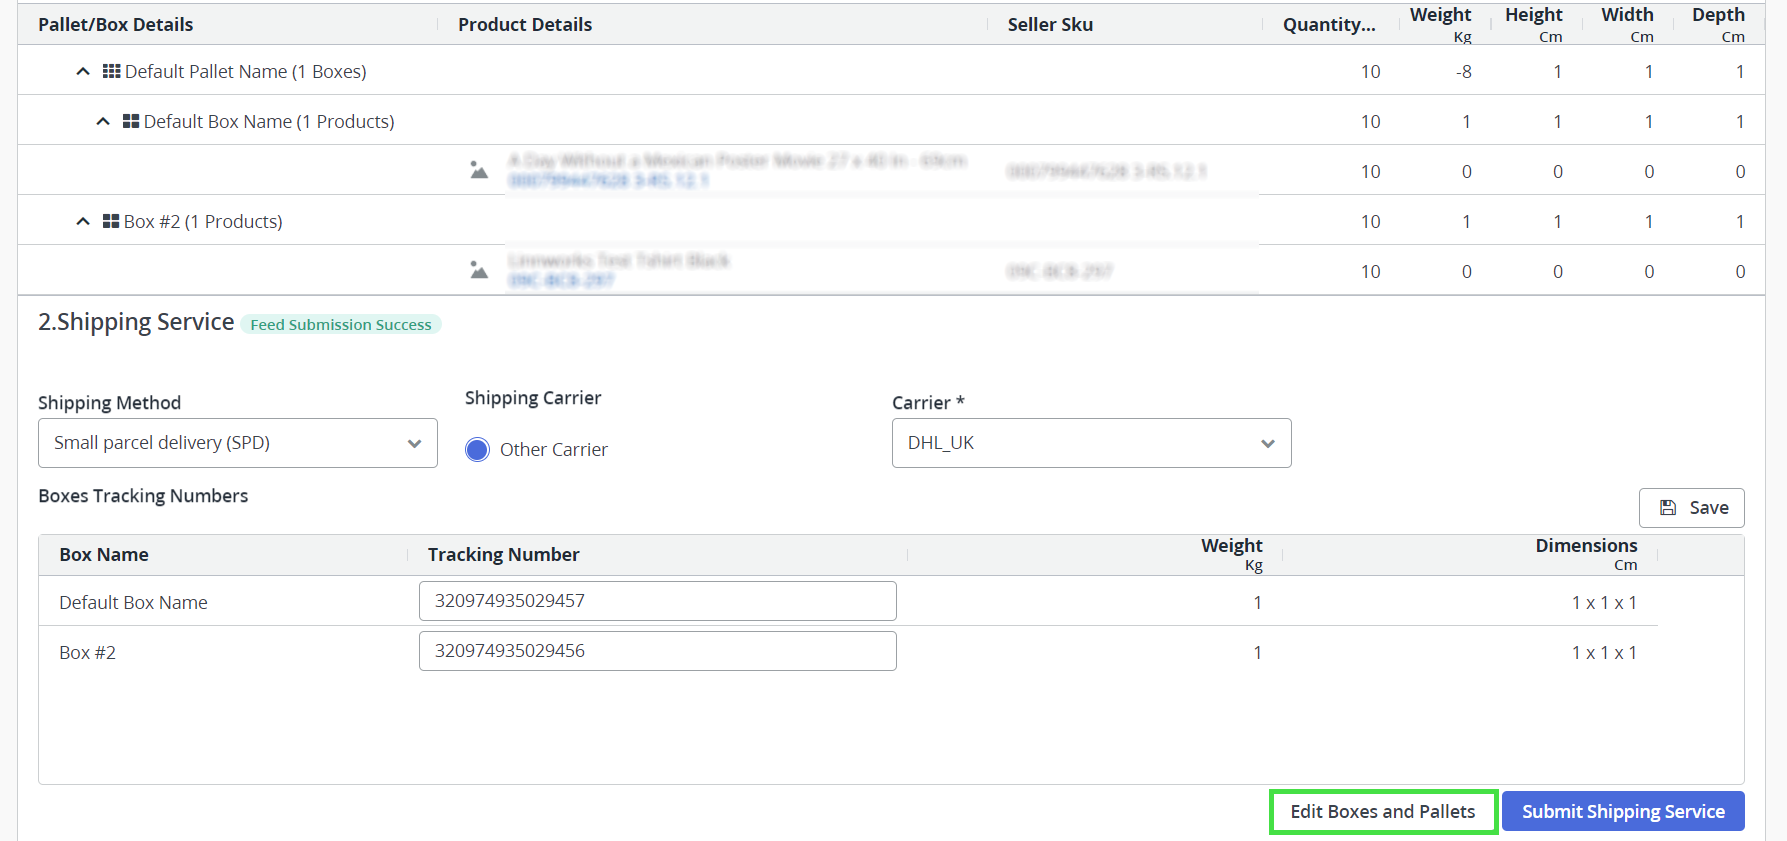Select the Other Carrier radio button

(478, 450)
